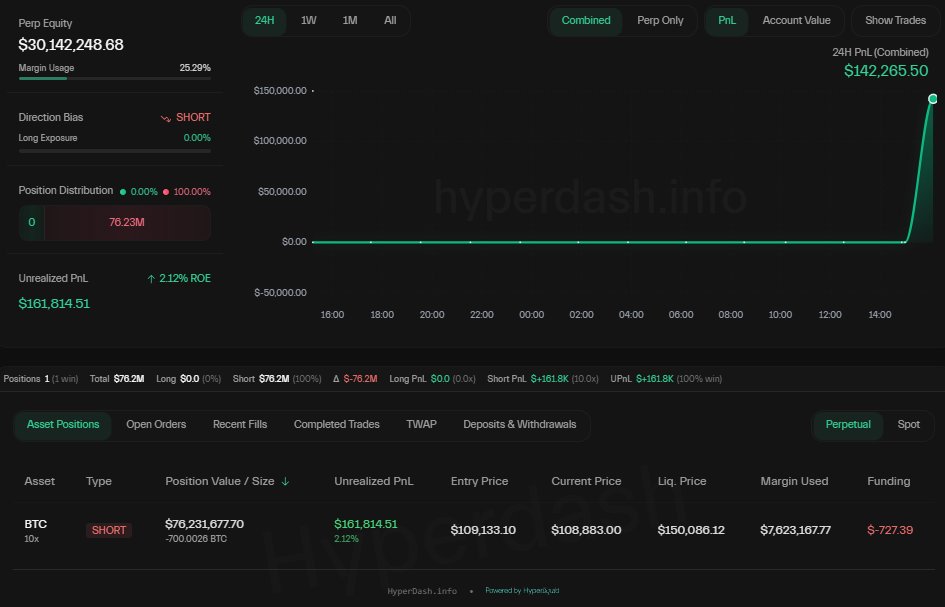Select the Combined view option
This screenshot has height=607, width=945.
tap(586, 20)
